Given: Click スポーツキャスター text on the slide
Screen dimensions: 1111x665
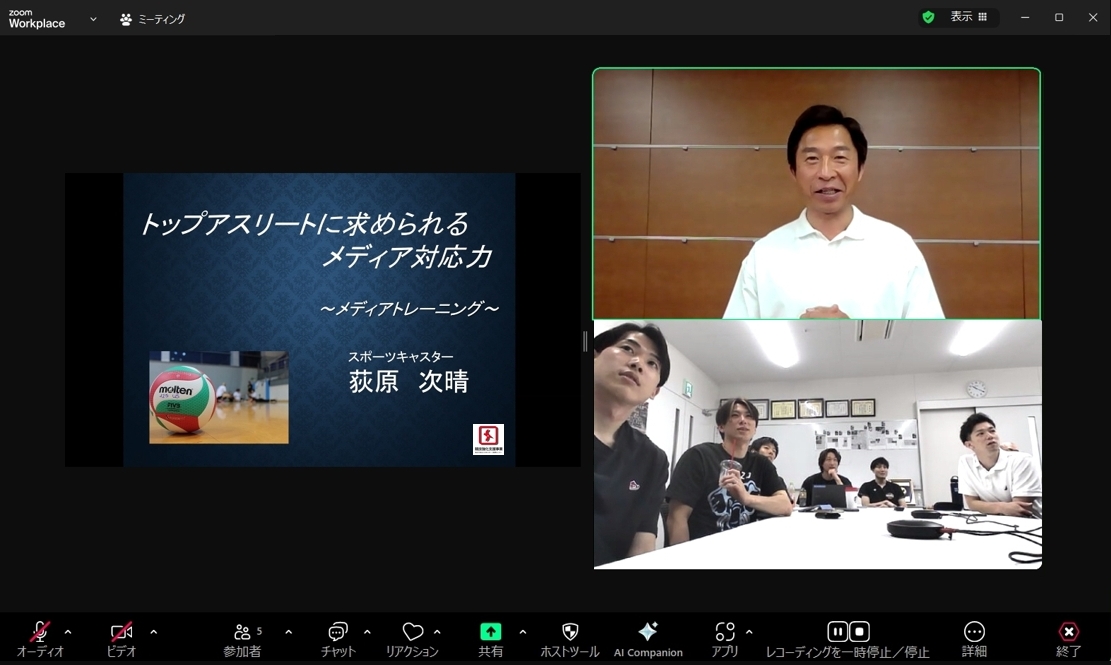Looking at the screenshot, I should coord(400,356).
